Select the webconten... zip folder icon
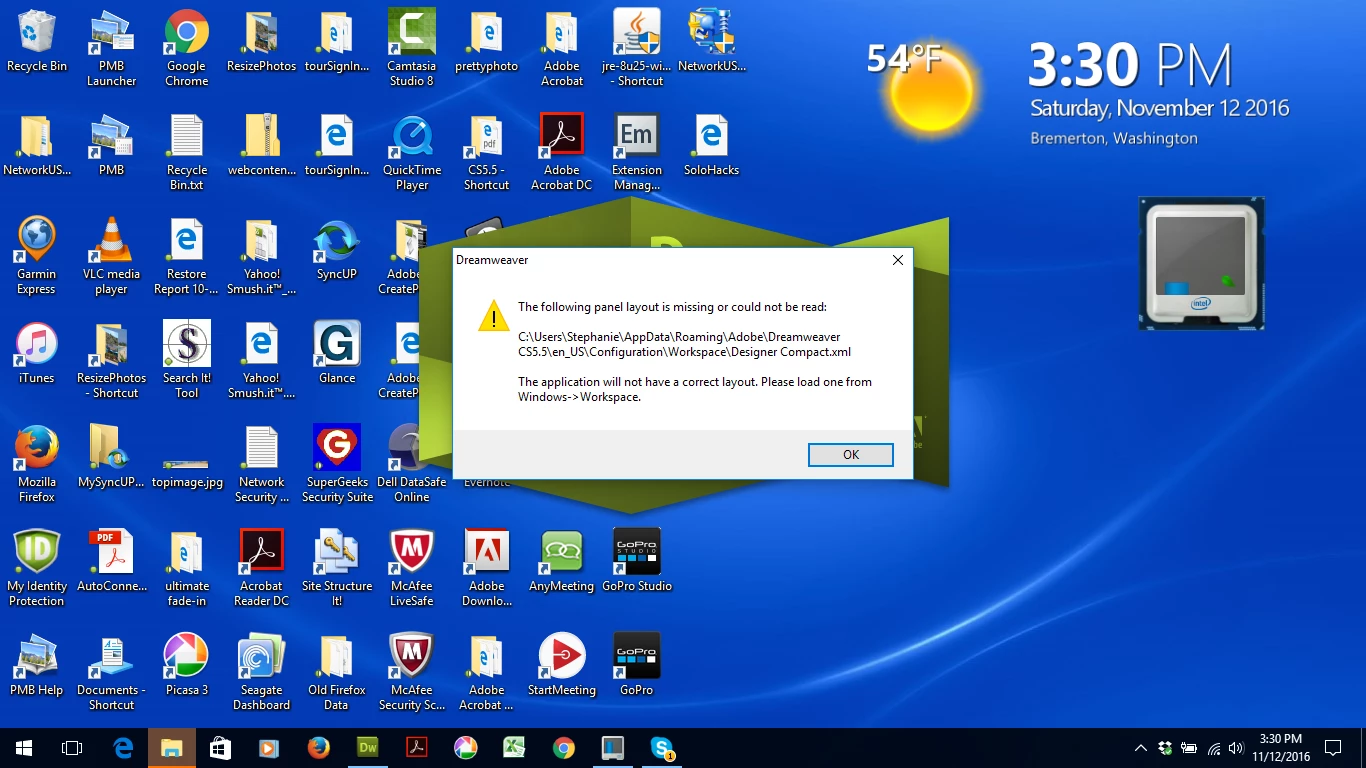 click(262, 146)
